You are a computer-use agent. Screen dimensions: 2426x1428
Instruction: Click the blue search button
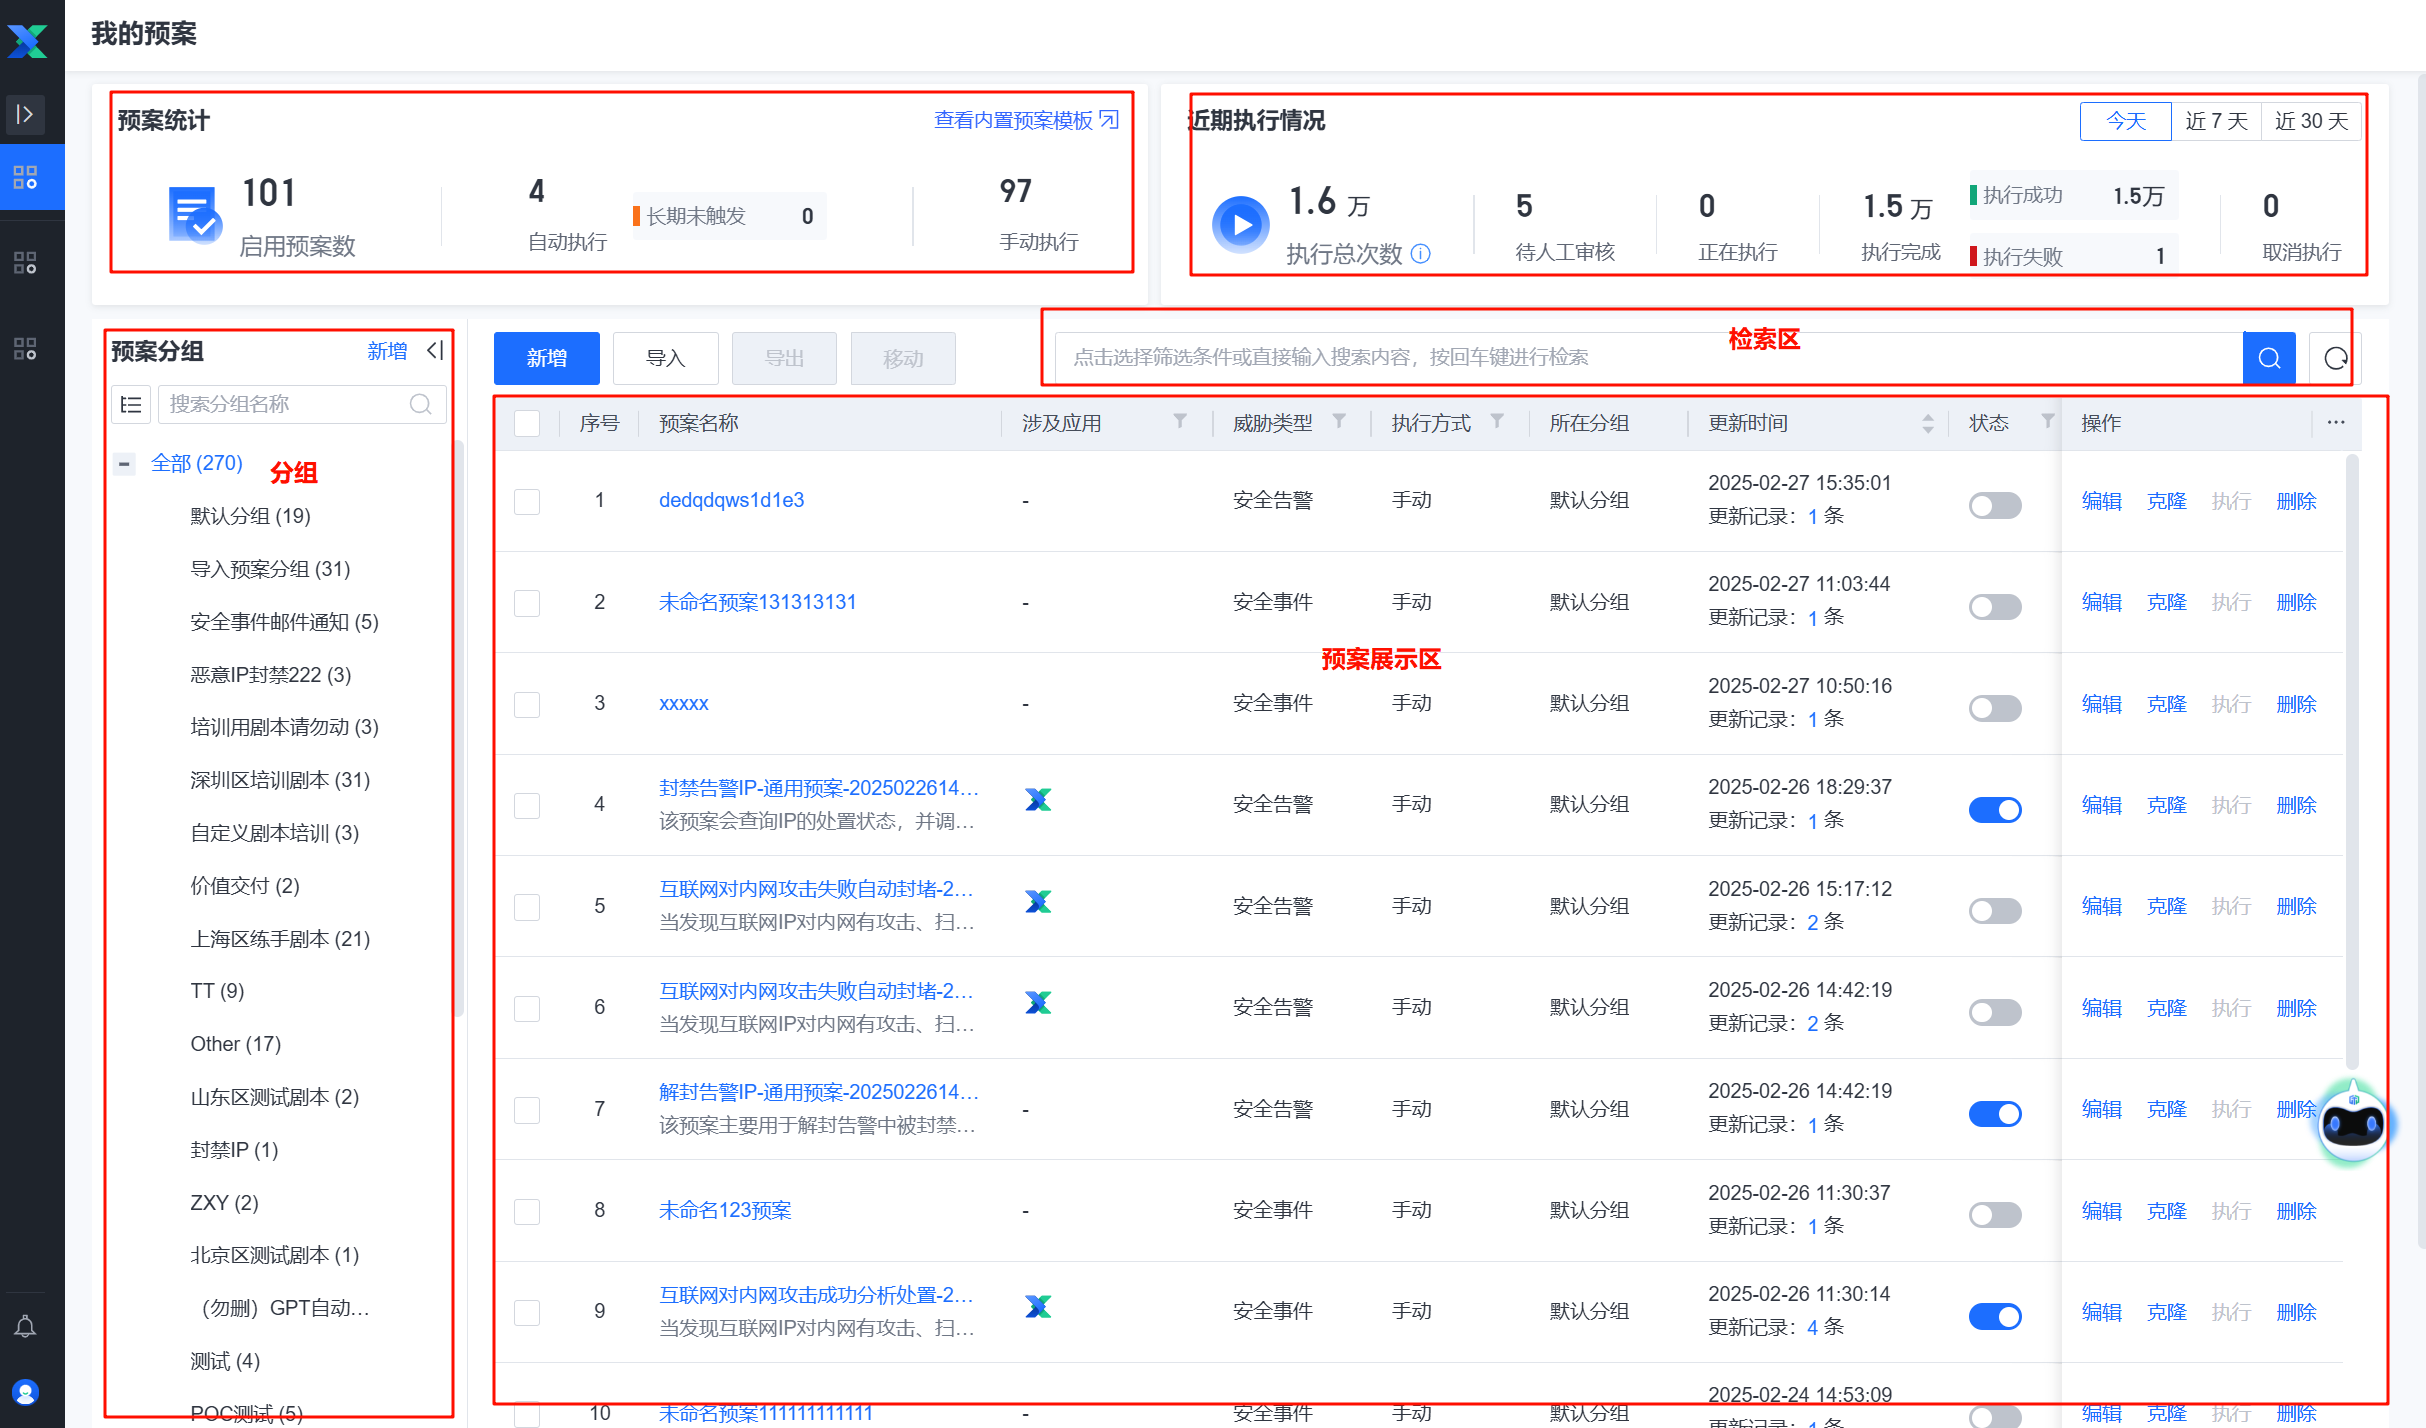coord(2269,358)
